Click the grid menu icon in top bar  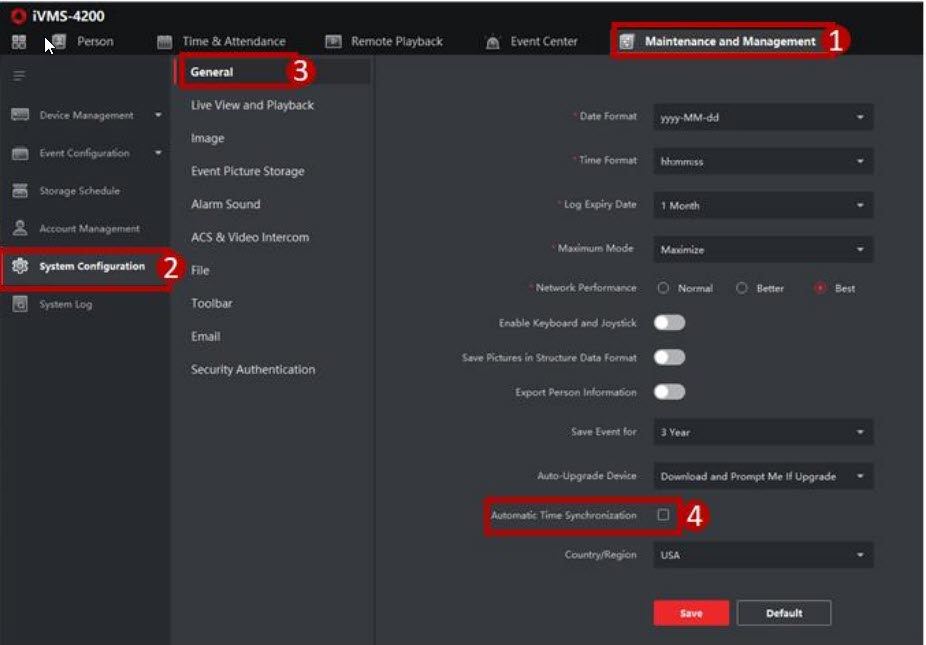point(18,42)
